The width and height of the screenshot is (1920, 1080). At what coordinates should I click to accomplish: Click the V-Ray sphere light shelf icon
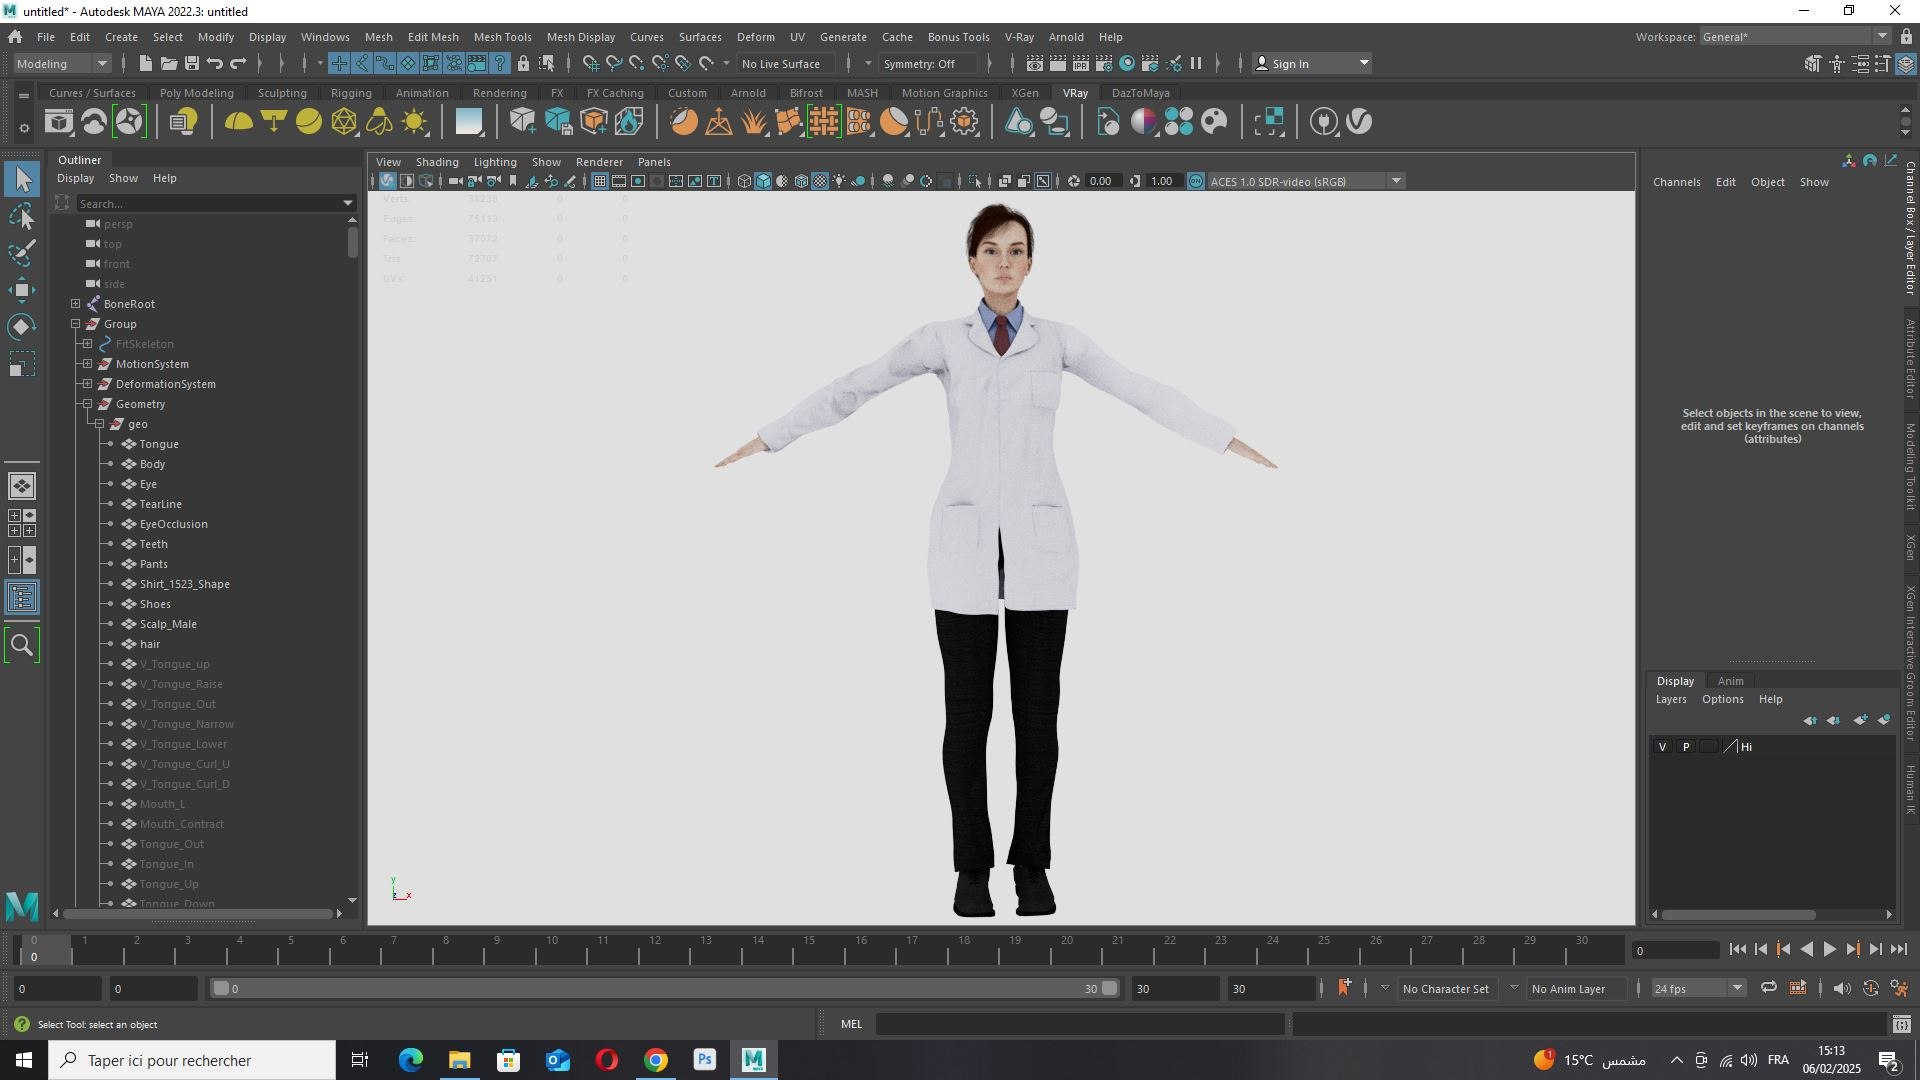pyautogui.click(x=309, y=122)
